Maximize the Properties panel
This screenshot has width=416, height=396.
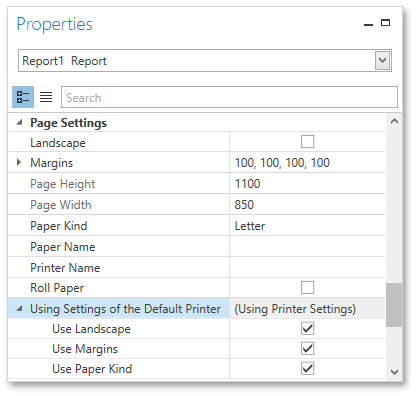click(386, 23)
